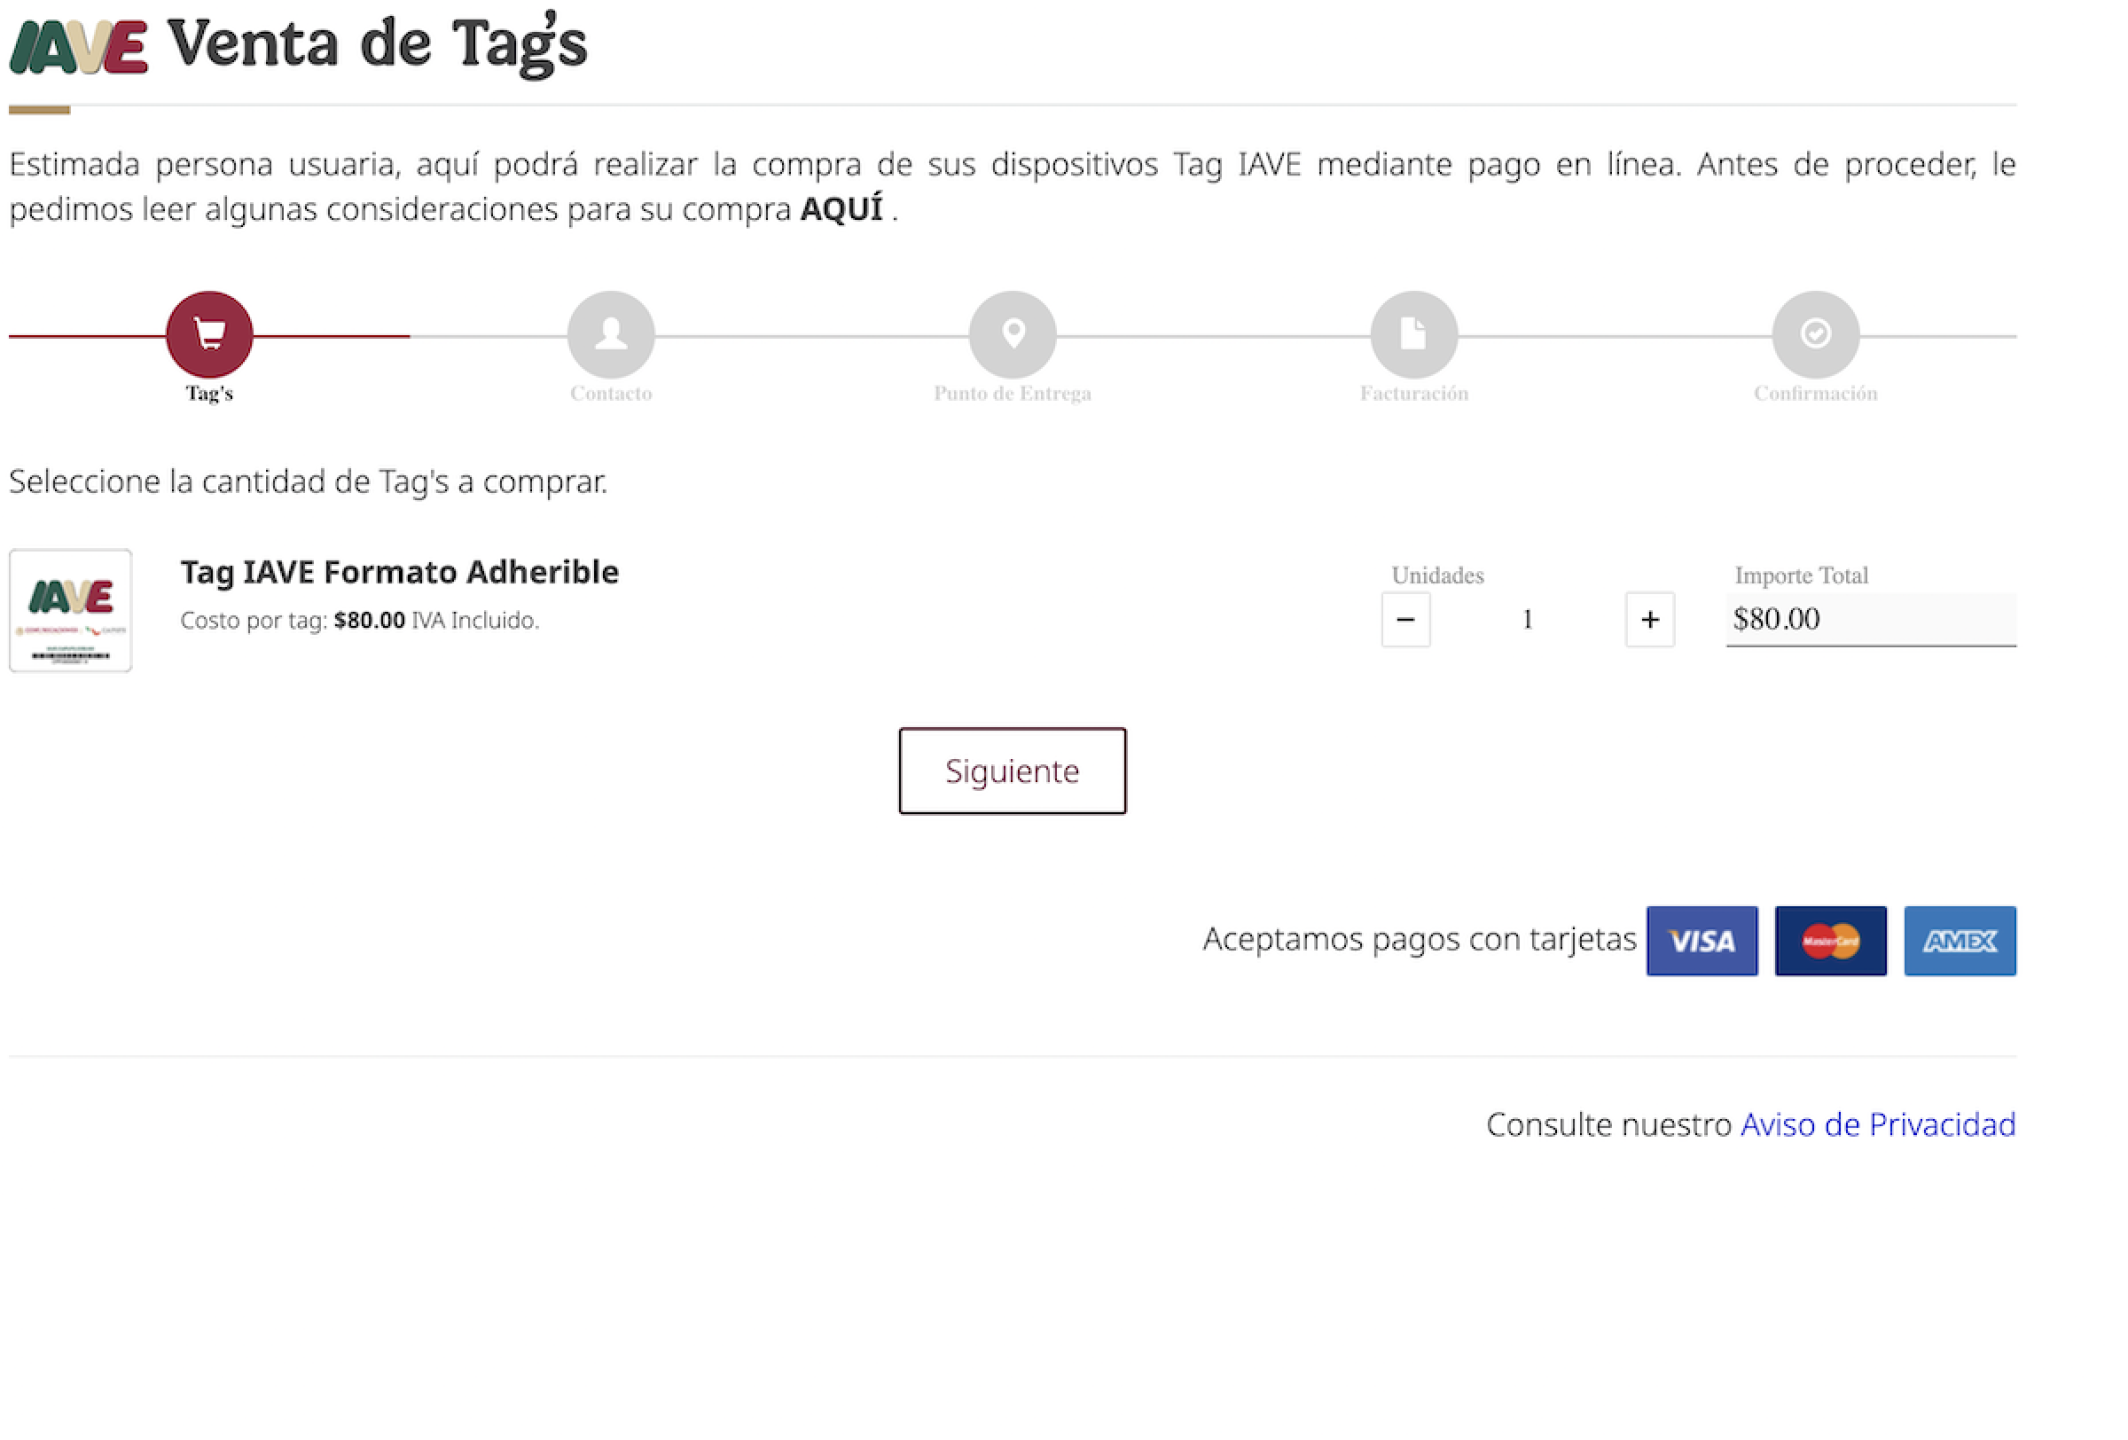
Task: Click the Facturación step label
Action: [x=1414, y=394]
